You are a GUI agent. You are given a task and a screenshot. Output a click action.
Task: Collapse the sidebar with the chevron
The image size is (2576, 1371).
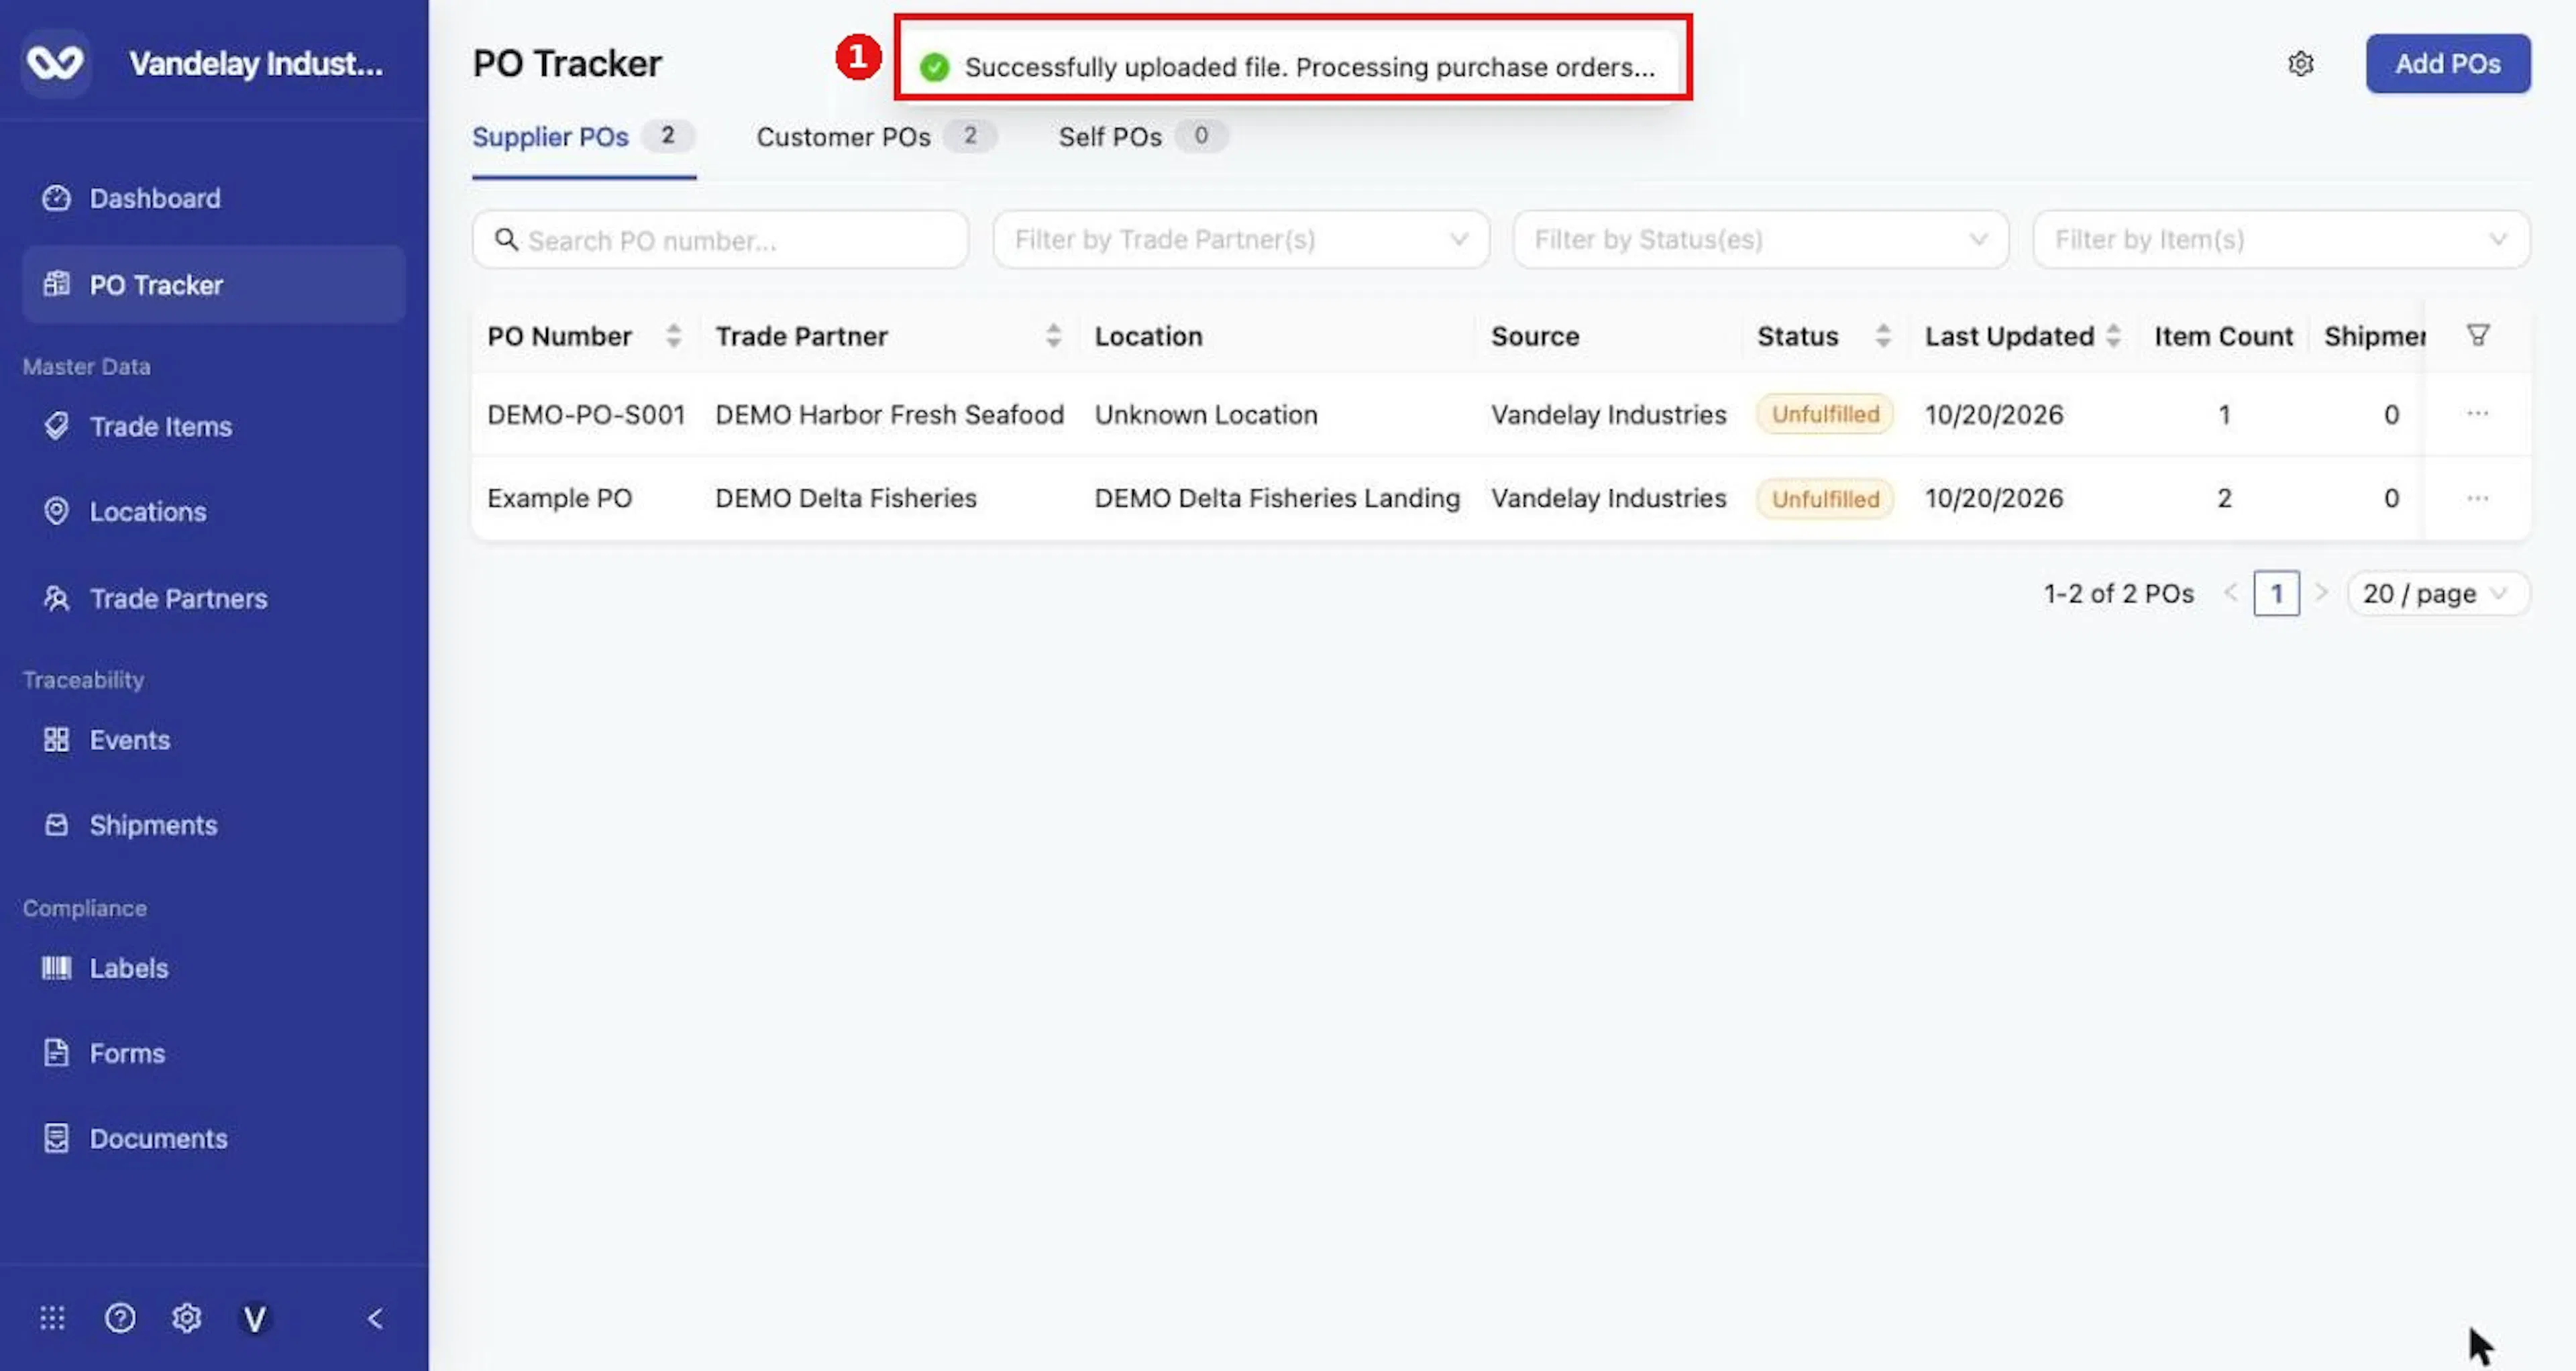375,1318
